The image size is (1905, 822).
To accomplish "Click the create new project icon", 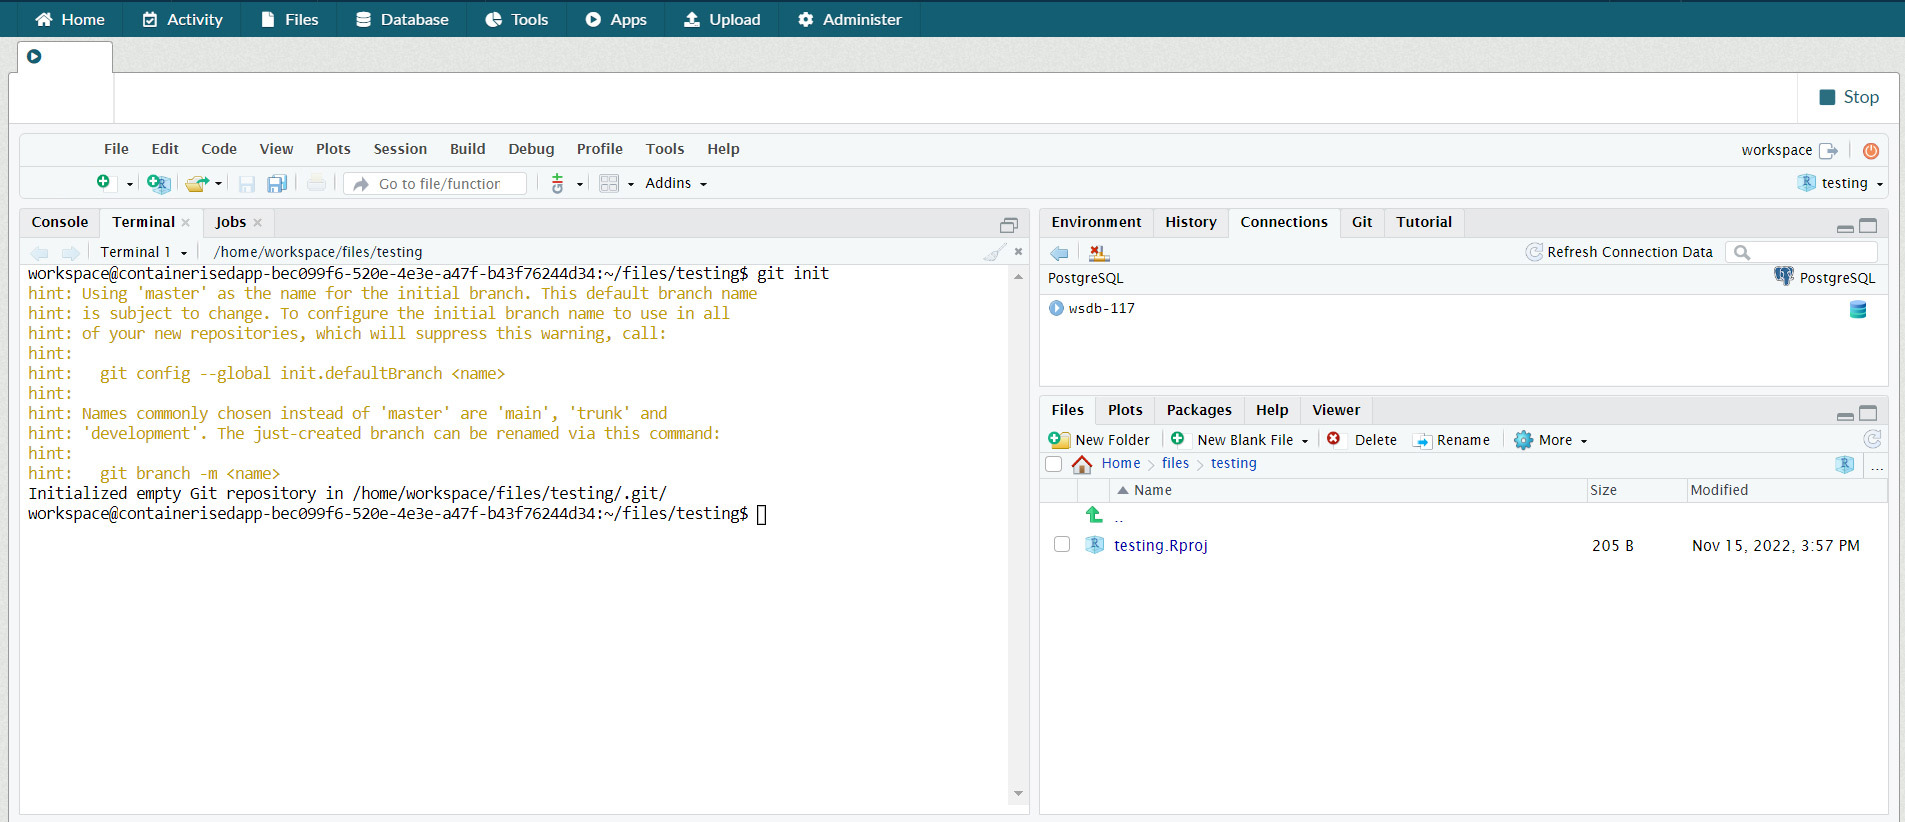I will 158,183.
